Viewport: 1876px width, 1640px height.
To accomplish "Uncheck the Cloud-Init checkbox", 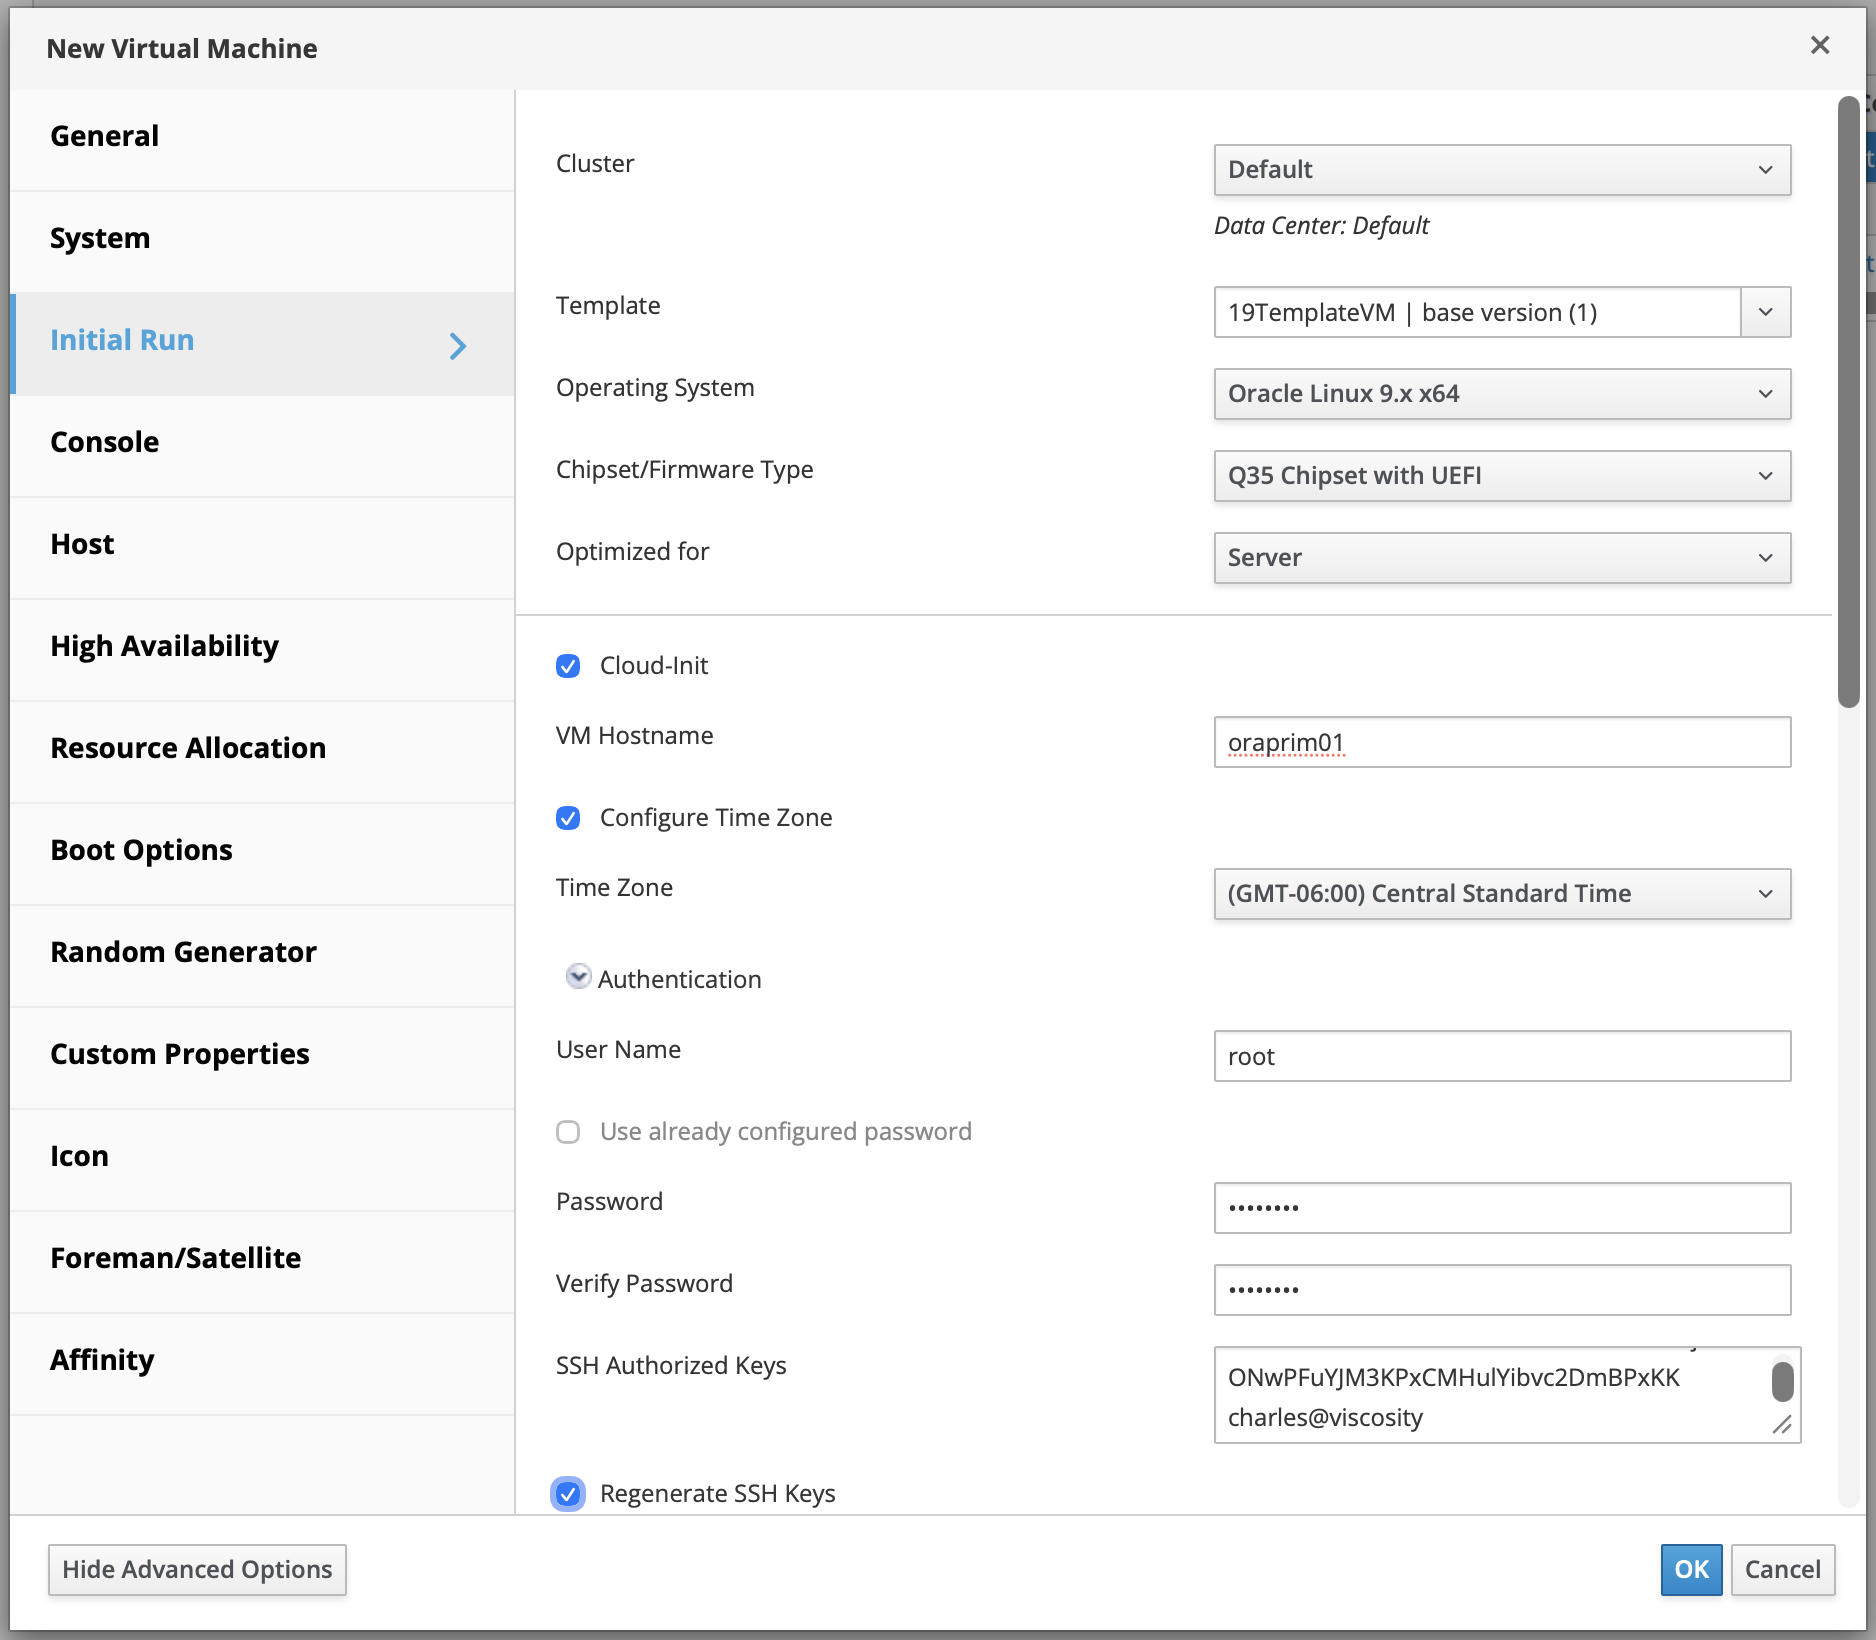I will point(568,666).
